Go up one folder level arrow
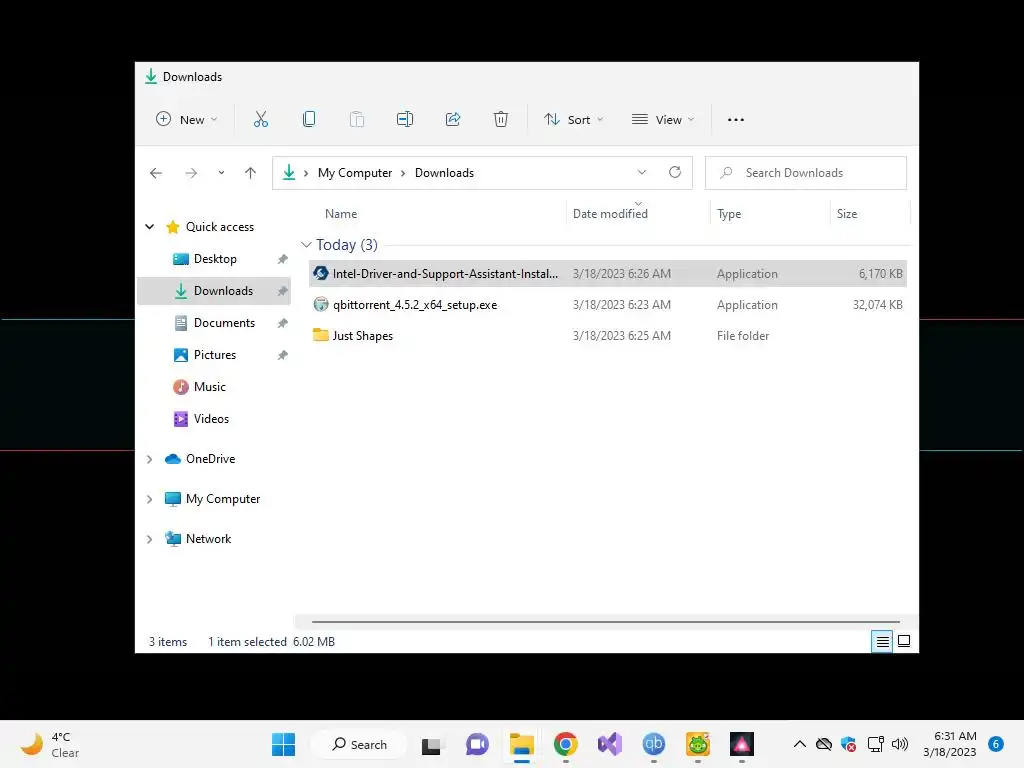Image resolution: width=1024 pixels, height=768 pixels. 250,173
